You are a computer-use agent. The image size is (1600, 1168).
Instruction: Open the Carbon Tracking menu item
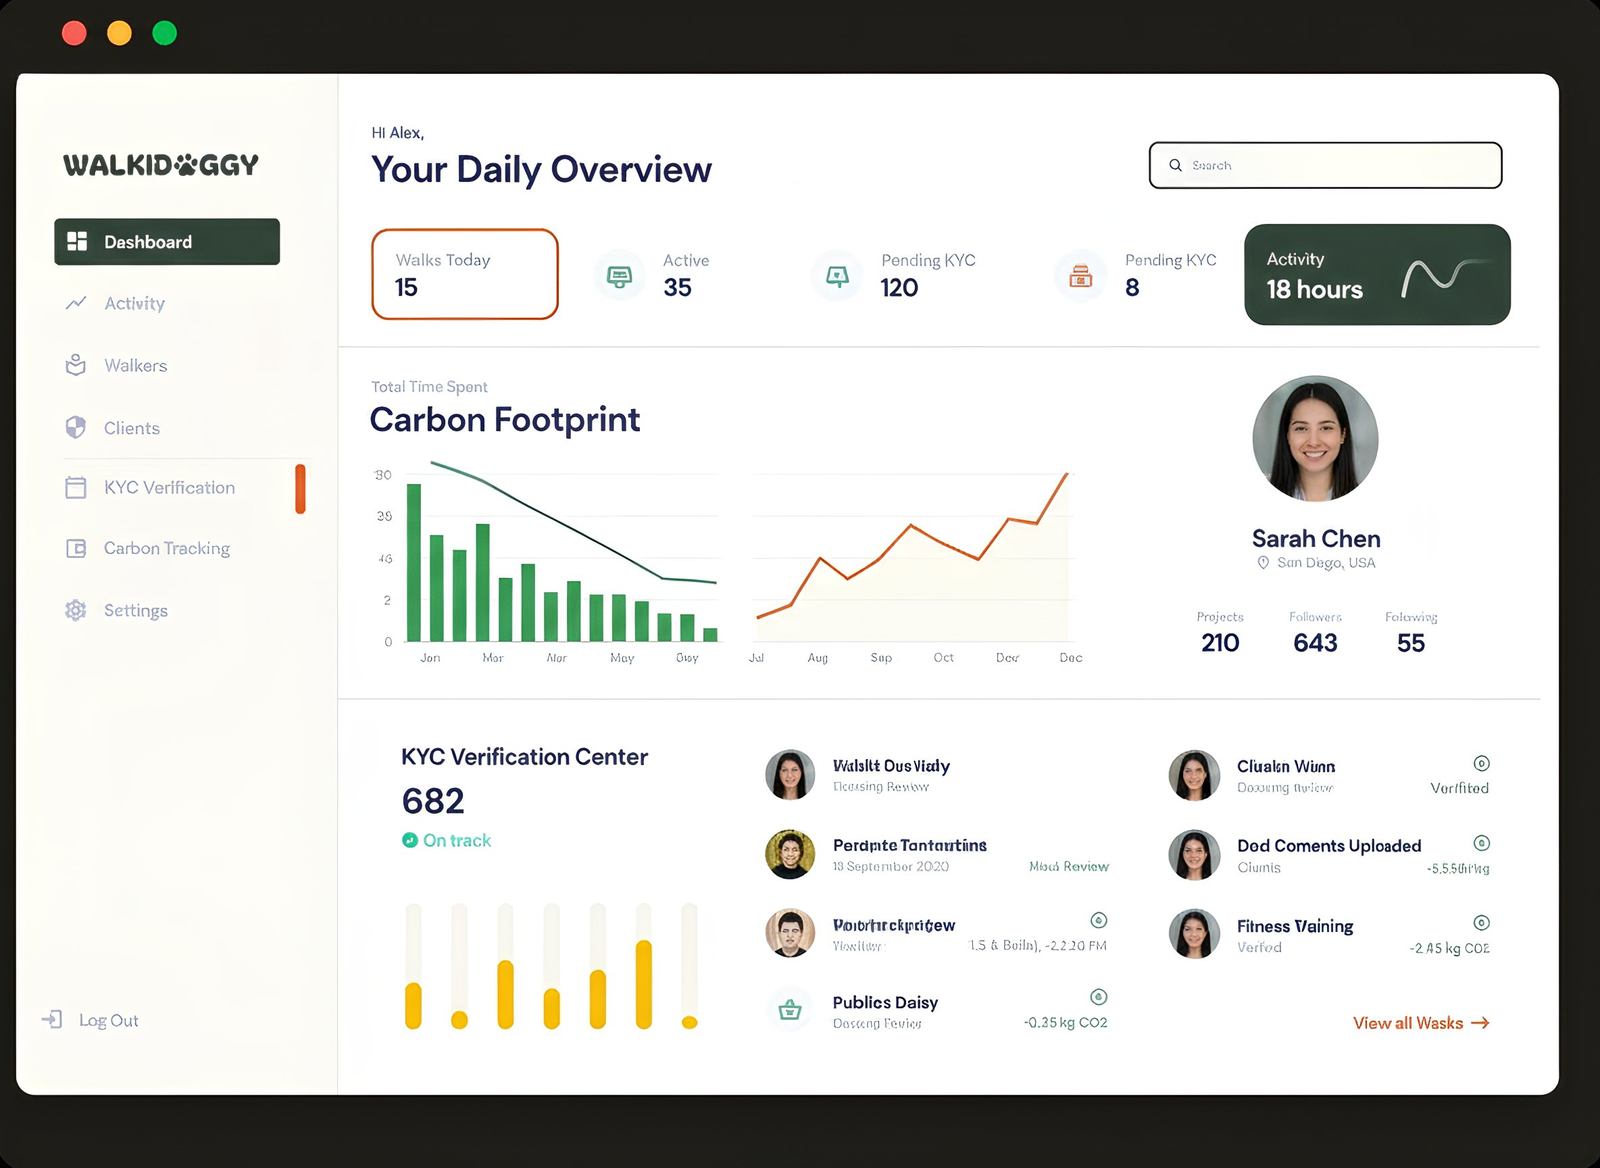coord(167,549)
